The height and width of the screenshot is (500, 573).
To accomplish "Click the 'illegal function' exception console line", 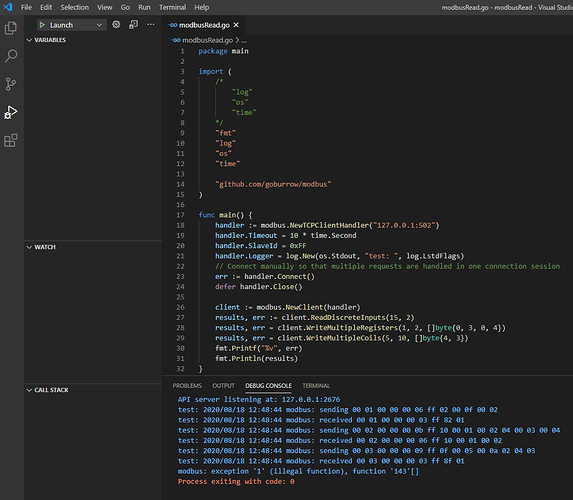I will (298, 471).
